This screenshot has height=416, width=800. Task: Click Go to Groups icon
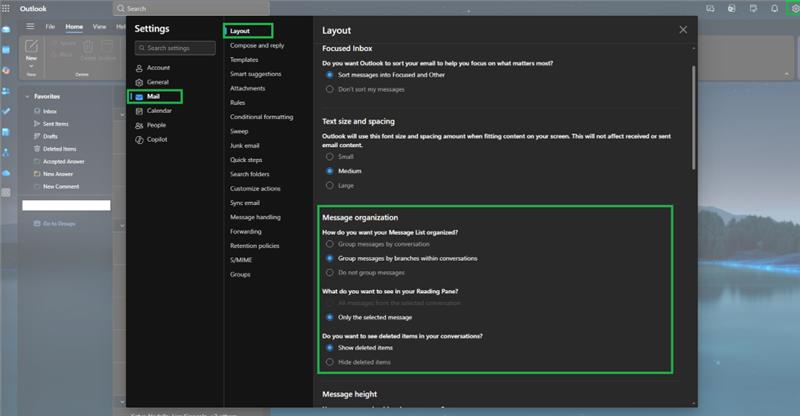pos(37,224)
